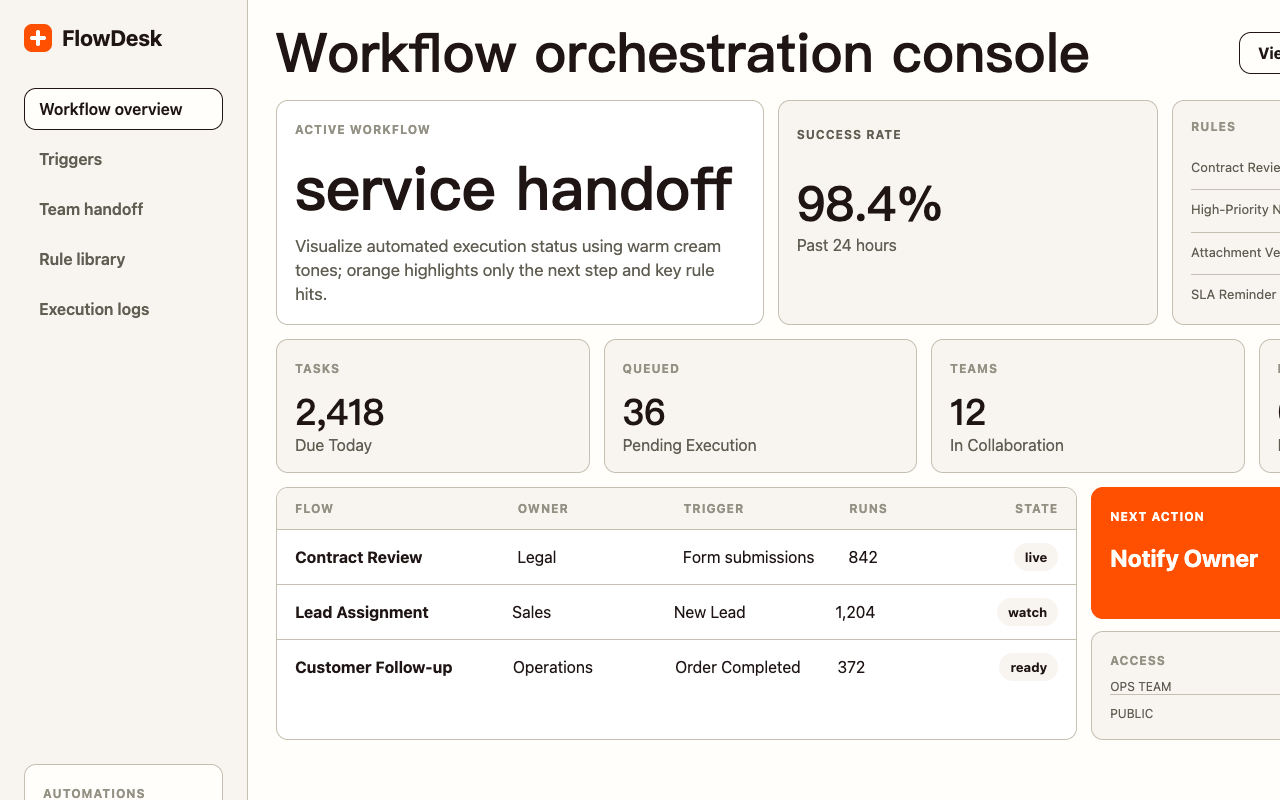The image size is (1280, 800).
Task: Click the Operations owner cell
Action: point(553,667)
